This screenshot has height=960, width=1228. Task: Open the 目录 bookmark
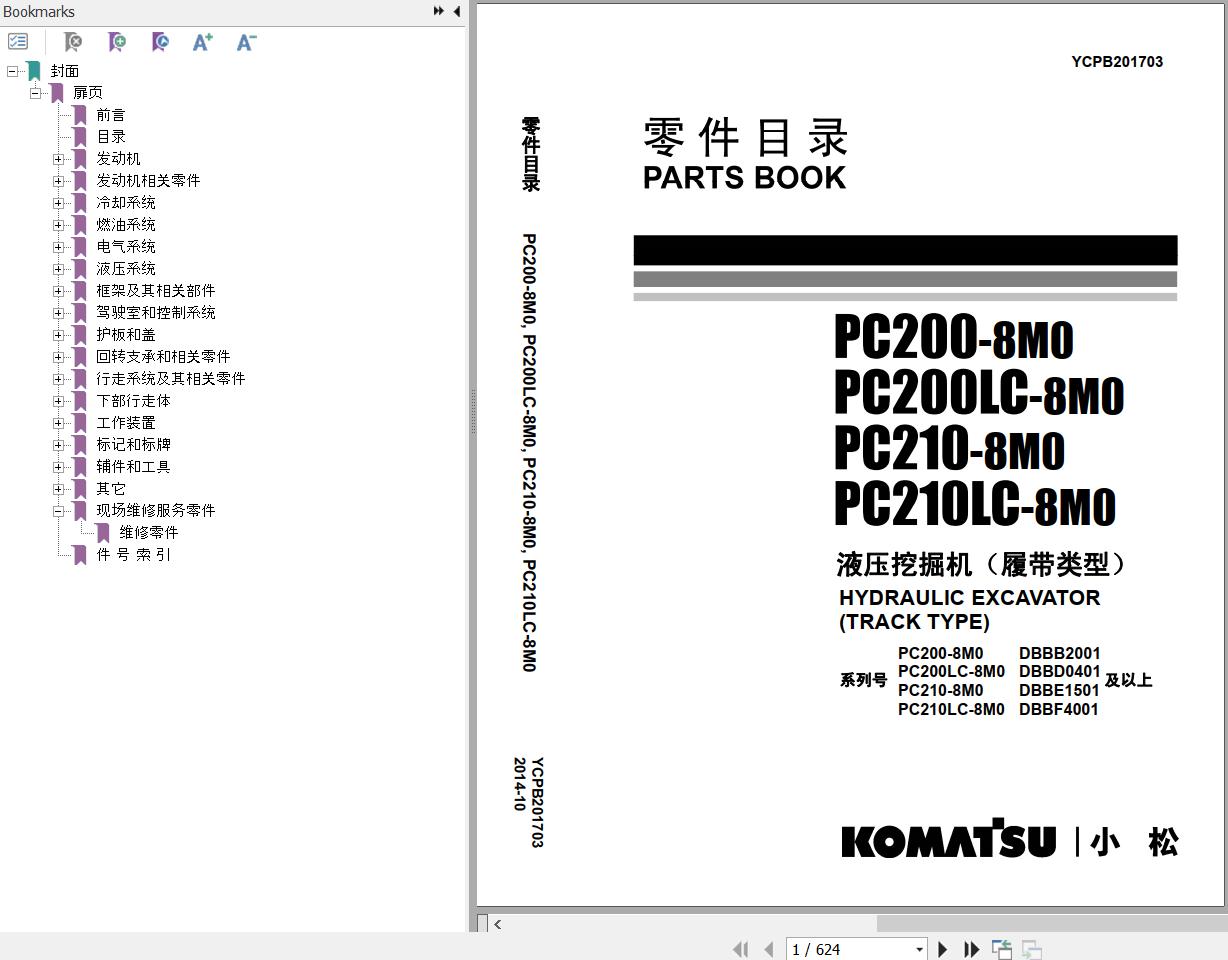click(111, 137)
